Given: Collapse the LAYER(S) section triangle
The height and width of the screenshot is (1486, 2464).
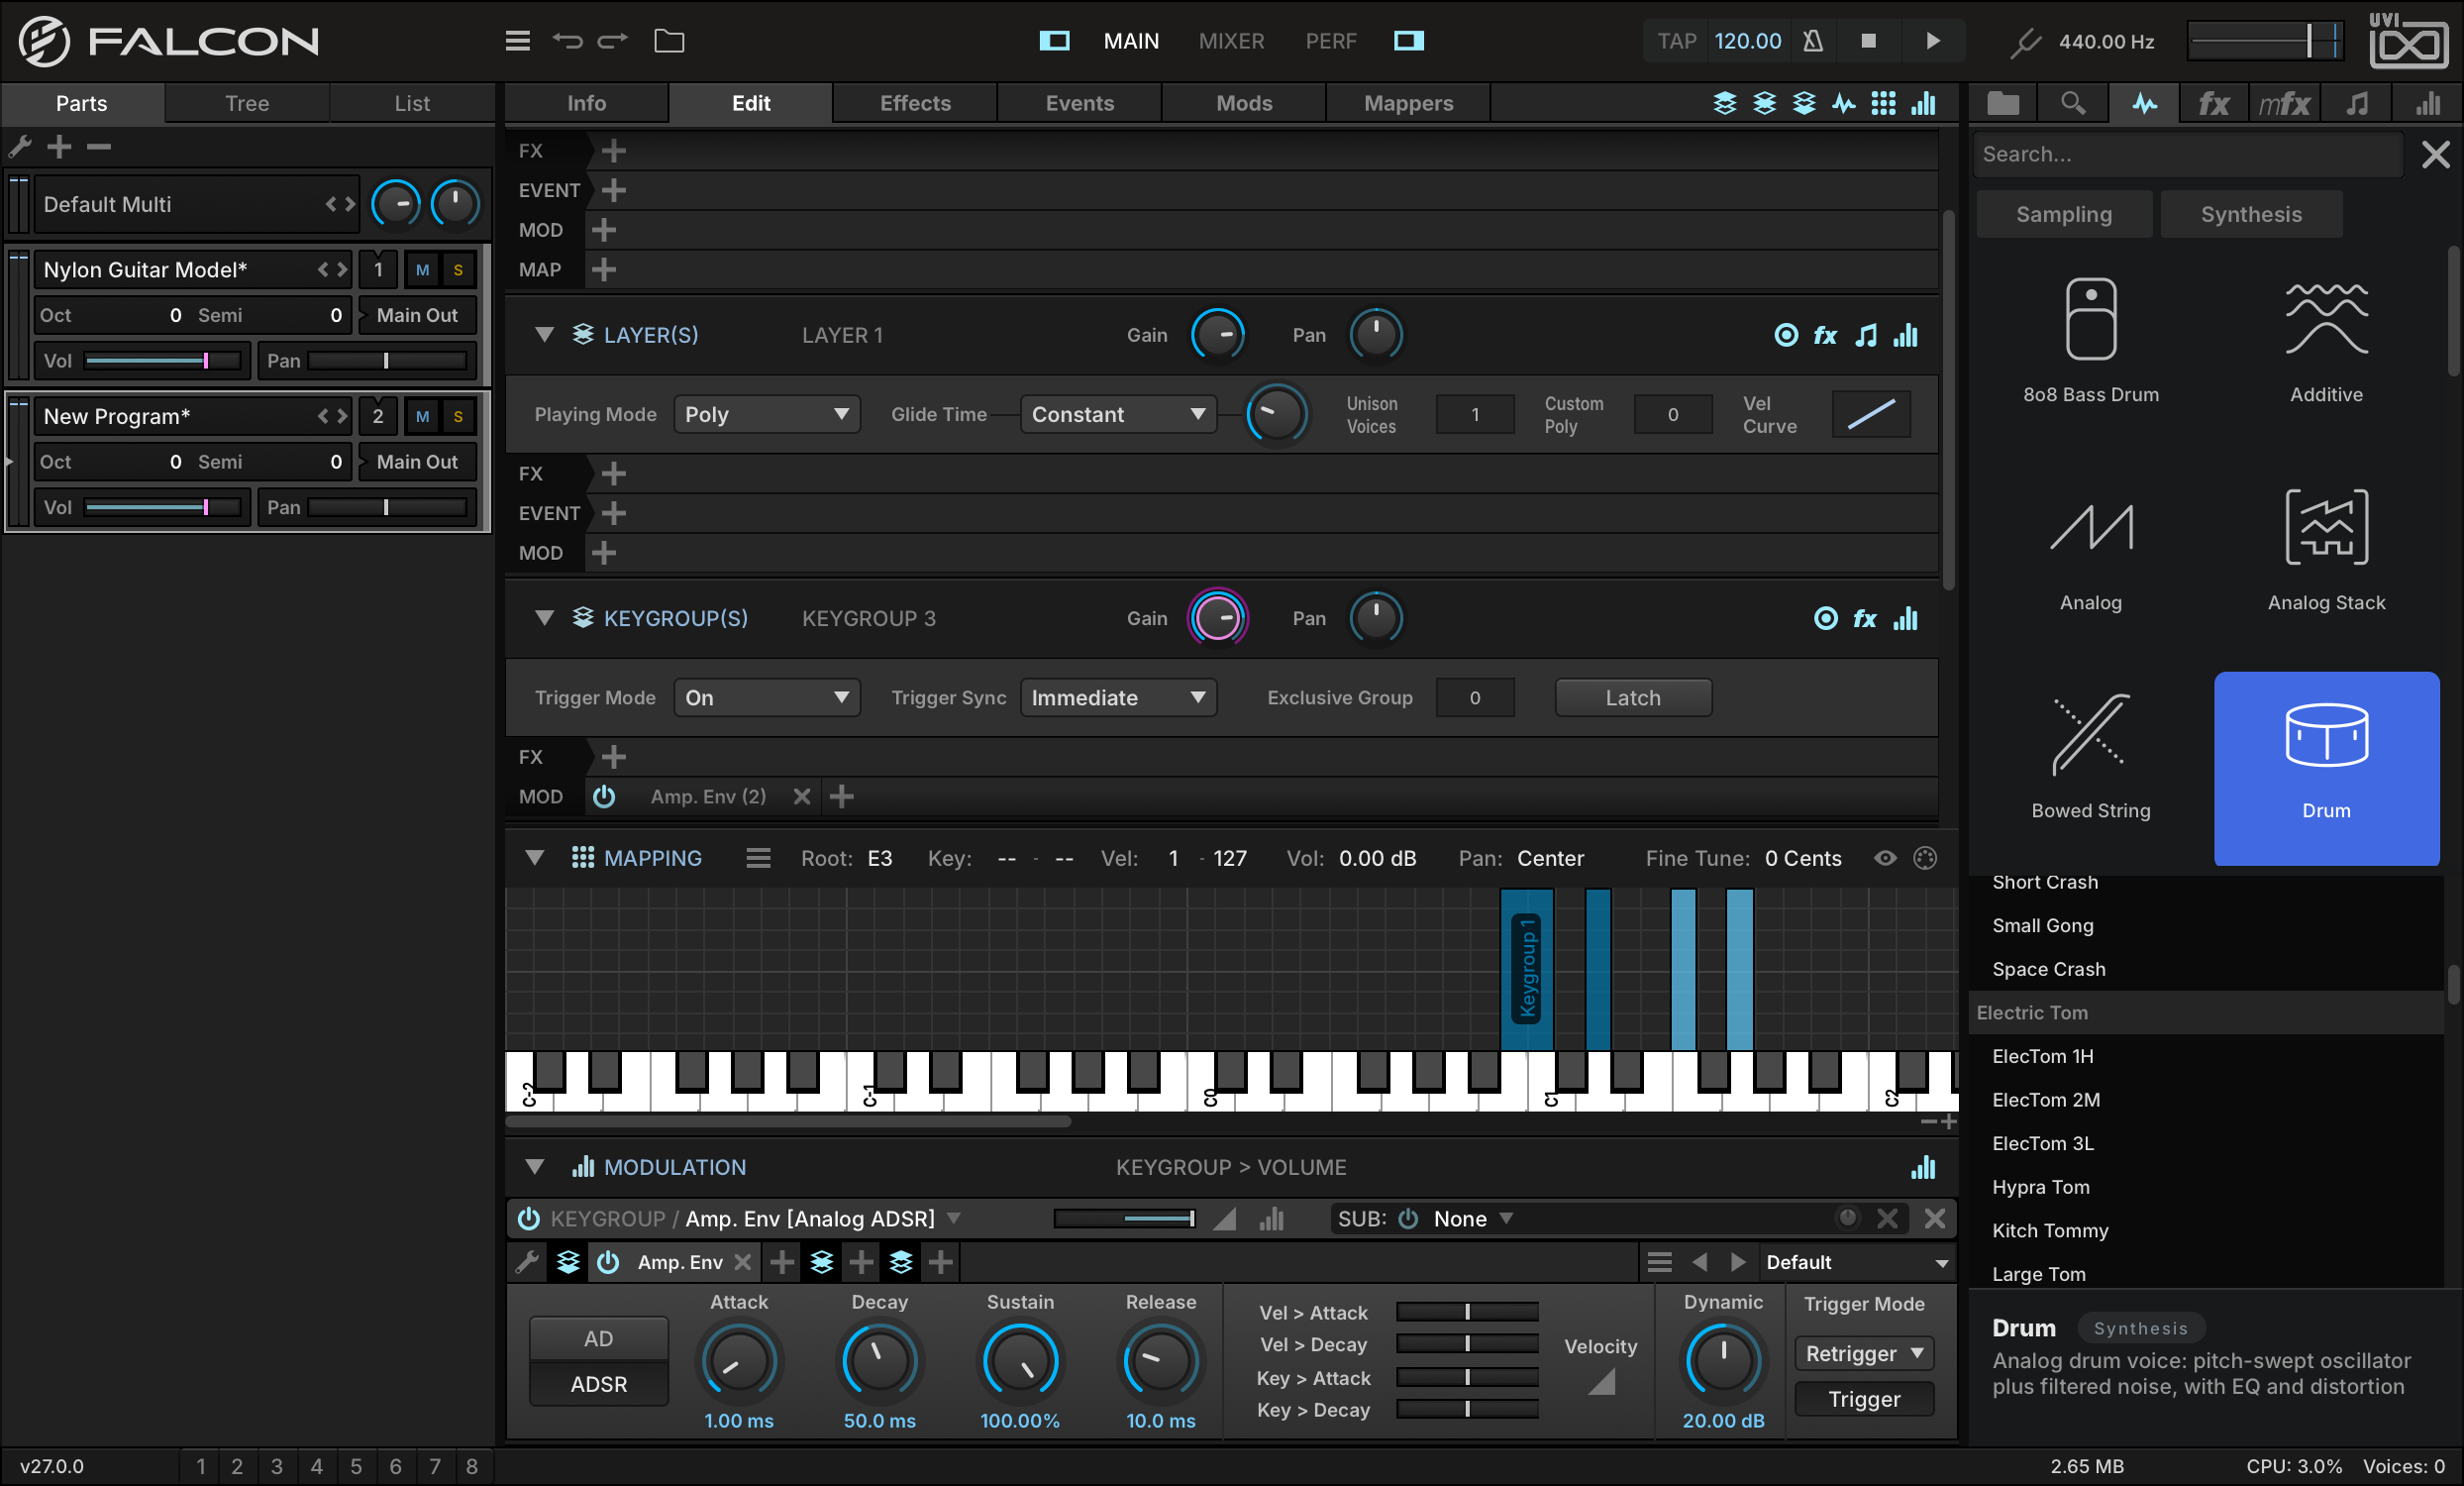Looking at the screenshot, I should pos(544,335).
